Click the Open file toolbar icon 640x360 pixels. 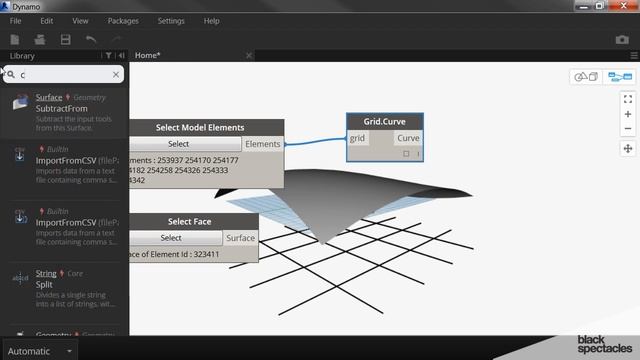point(40,39)
